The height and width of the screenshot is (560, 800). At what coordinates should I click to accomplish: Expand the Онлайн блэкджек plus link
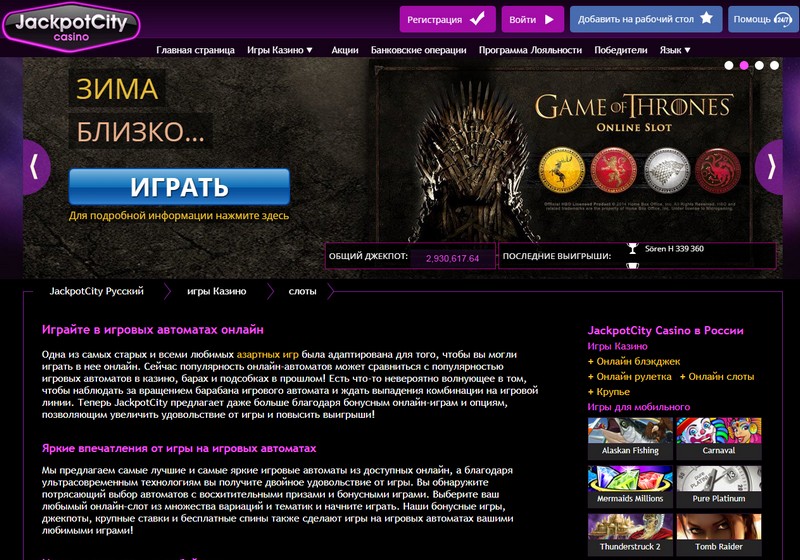(634, 361)
